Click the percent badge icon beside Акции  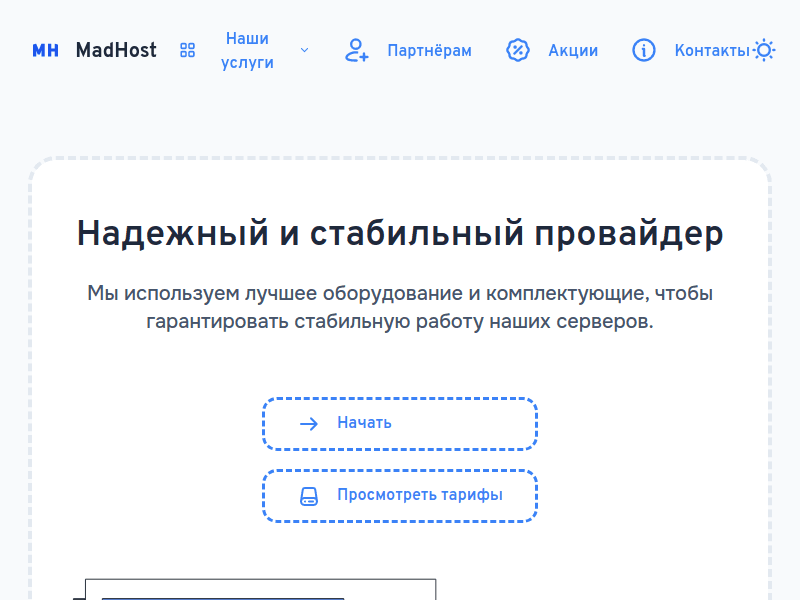tap(517, 50)
